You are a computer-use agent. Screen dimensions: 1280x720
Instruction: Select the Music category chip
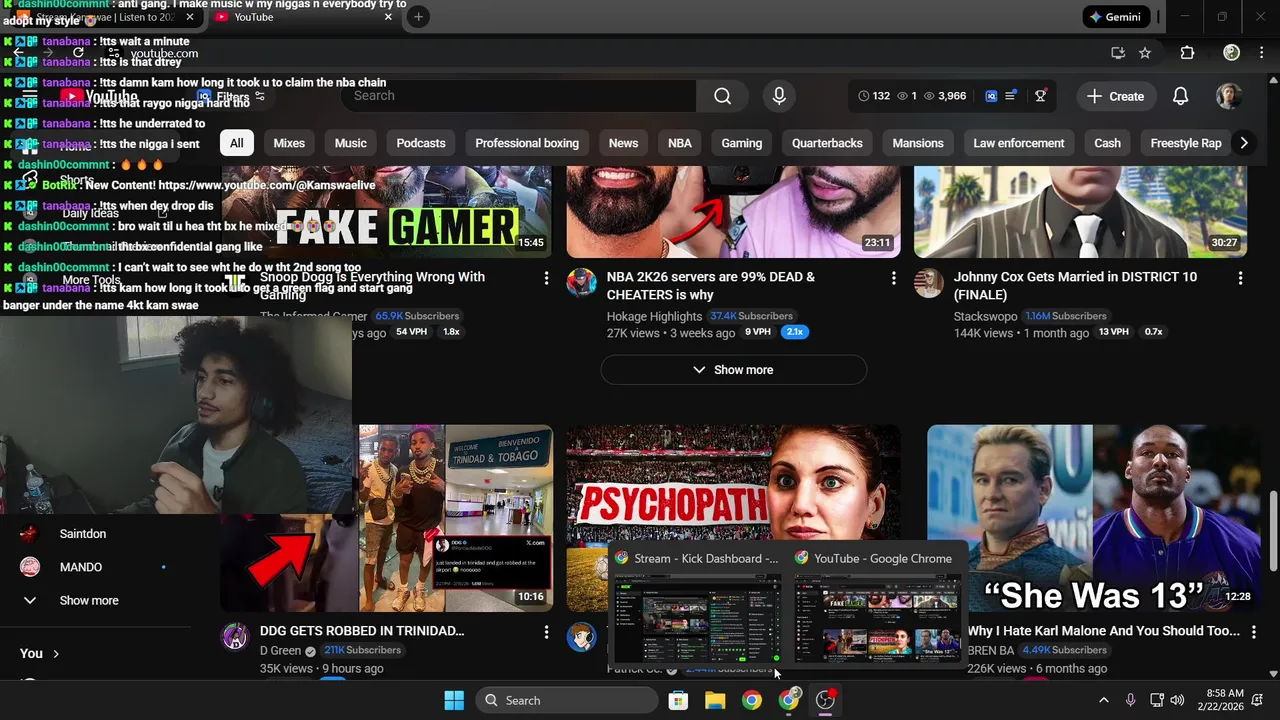351,143
